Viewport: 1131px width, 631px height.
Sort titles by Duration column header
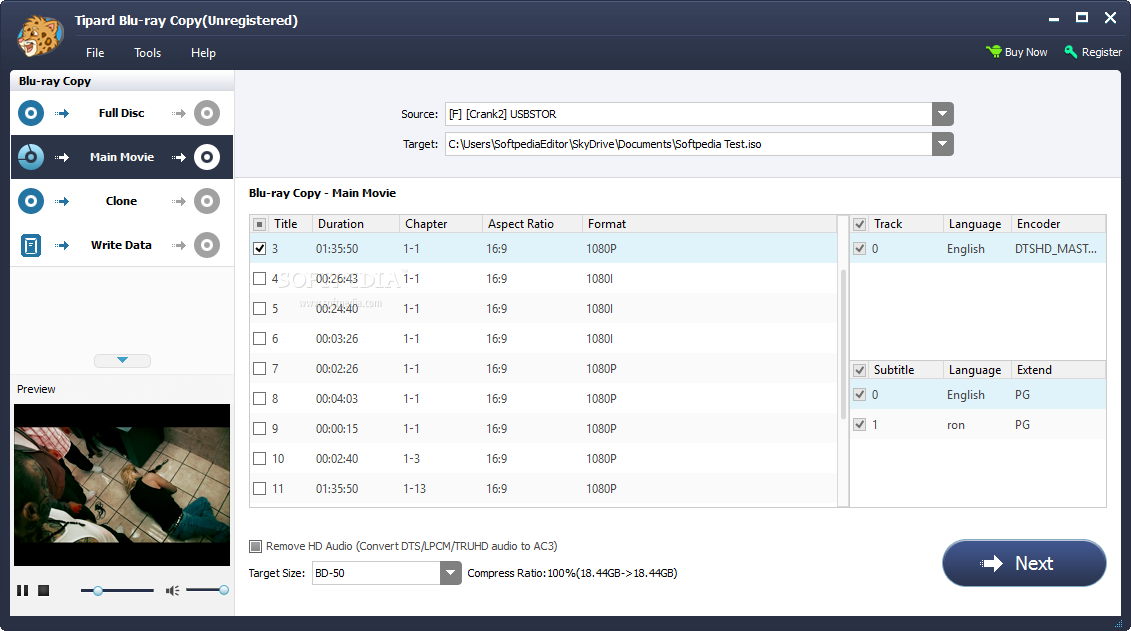(x=356, y=224)
